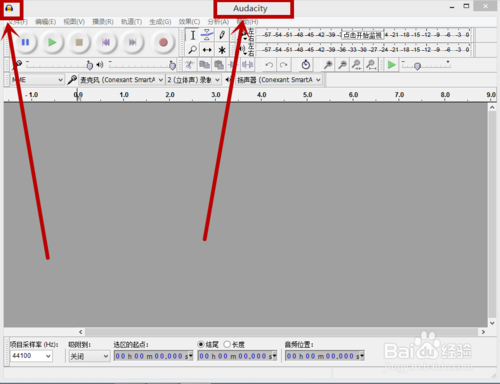
Task: Click the Play-at-speed green arrow
Action: (392, 65)
